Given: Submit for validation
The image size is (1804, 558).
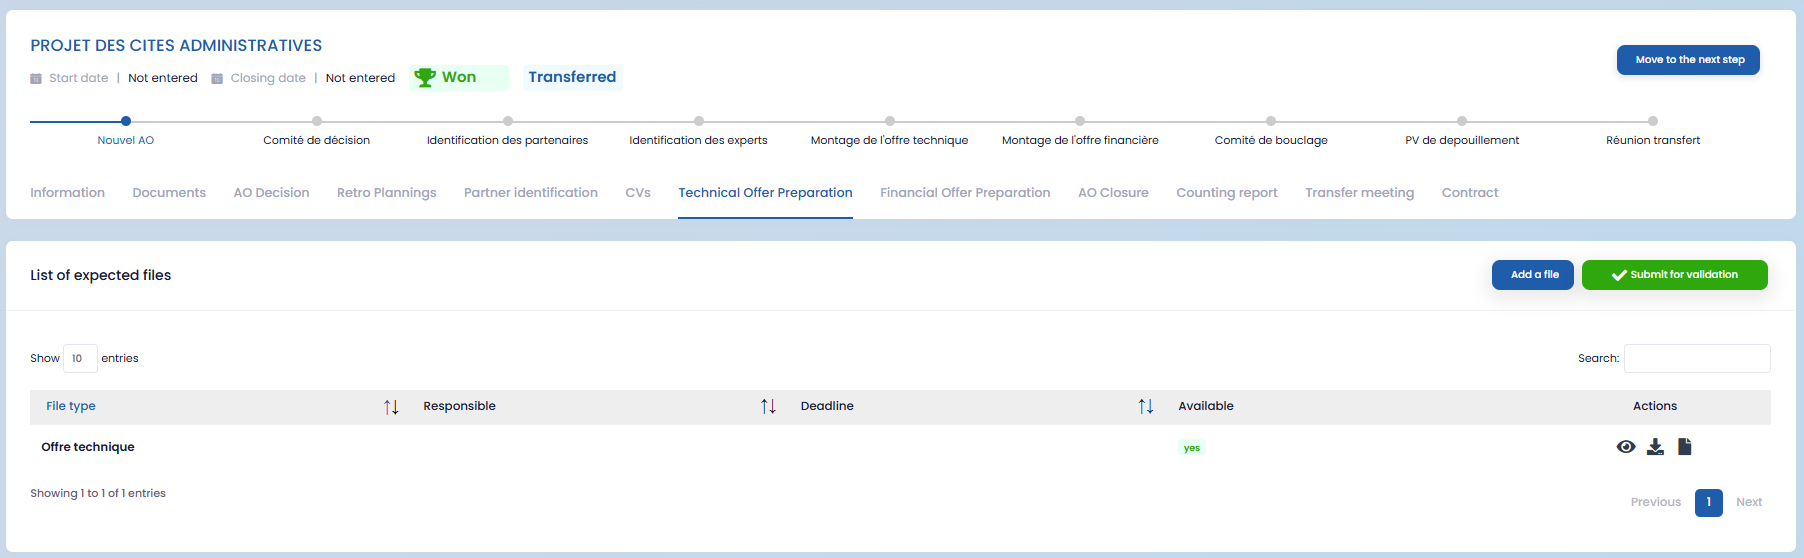Looking at the screenshot, I should tap(1675, 275).
